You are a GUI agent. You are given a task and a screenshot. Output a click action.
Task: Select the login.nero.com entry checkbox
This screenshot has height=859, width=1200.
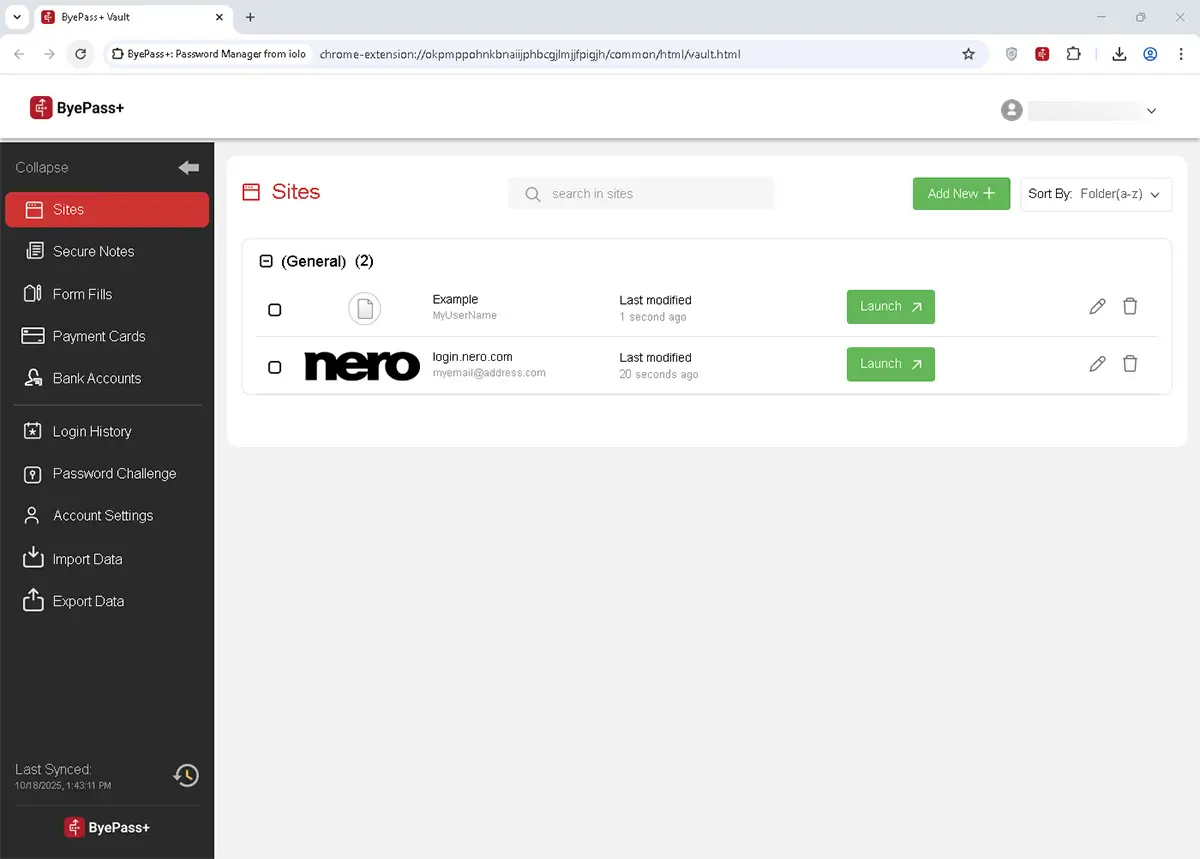pyautogui.click(x=274, y=367)
